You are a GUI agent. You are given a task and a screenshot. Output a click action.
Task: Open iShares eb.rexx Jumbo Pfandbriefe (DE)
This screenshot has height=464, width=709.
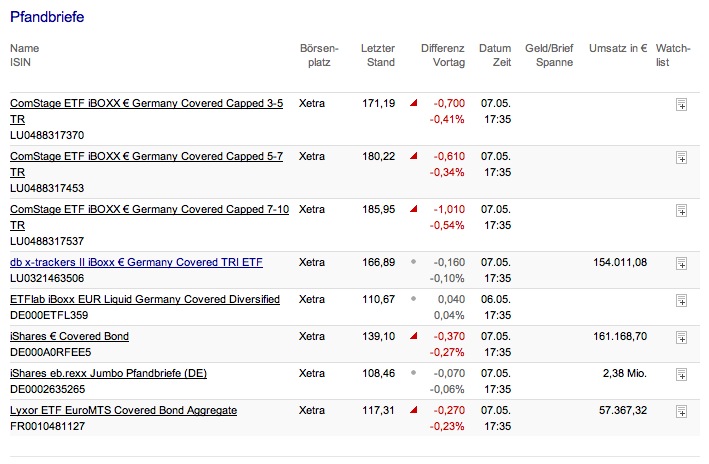(x=108, y=373)
